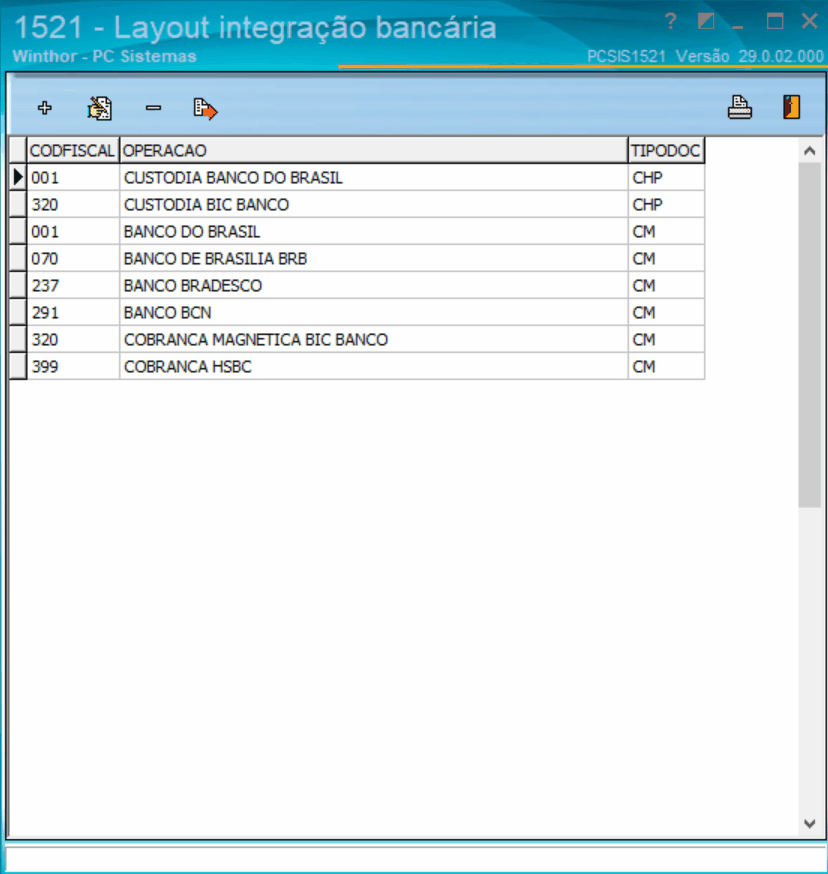This screenshot has height=874, width=828.
Task: Click the TIPODOC column header
Action: click(666, 150)
